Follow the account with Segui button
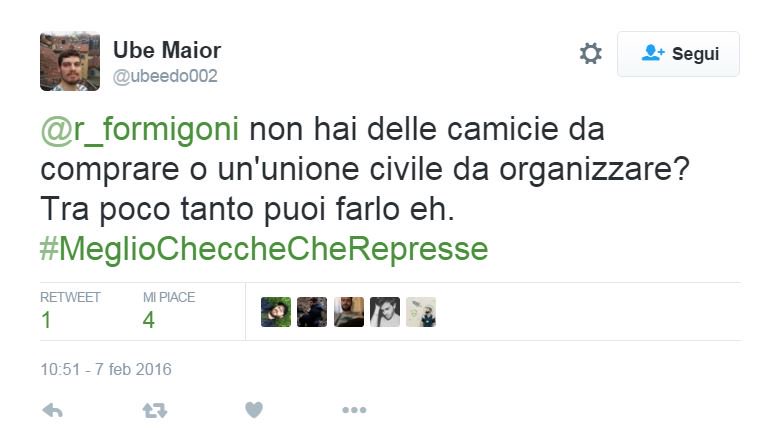This screenshot has height=442, width=782. 678,54
